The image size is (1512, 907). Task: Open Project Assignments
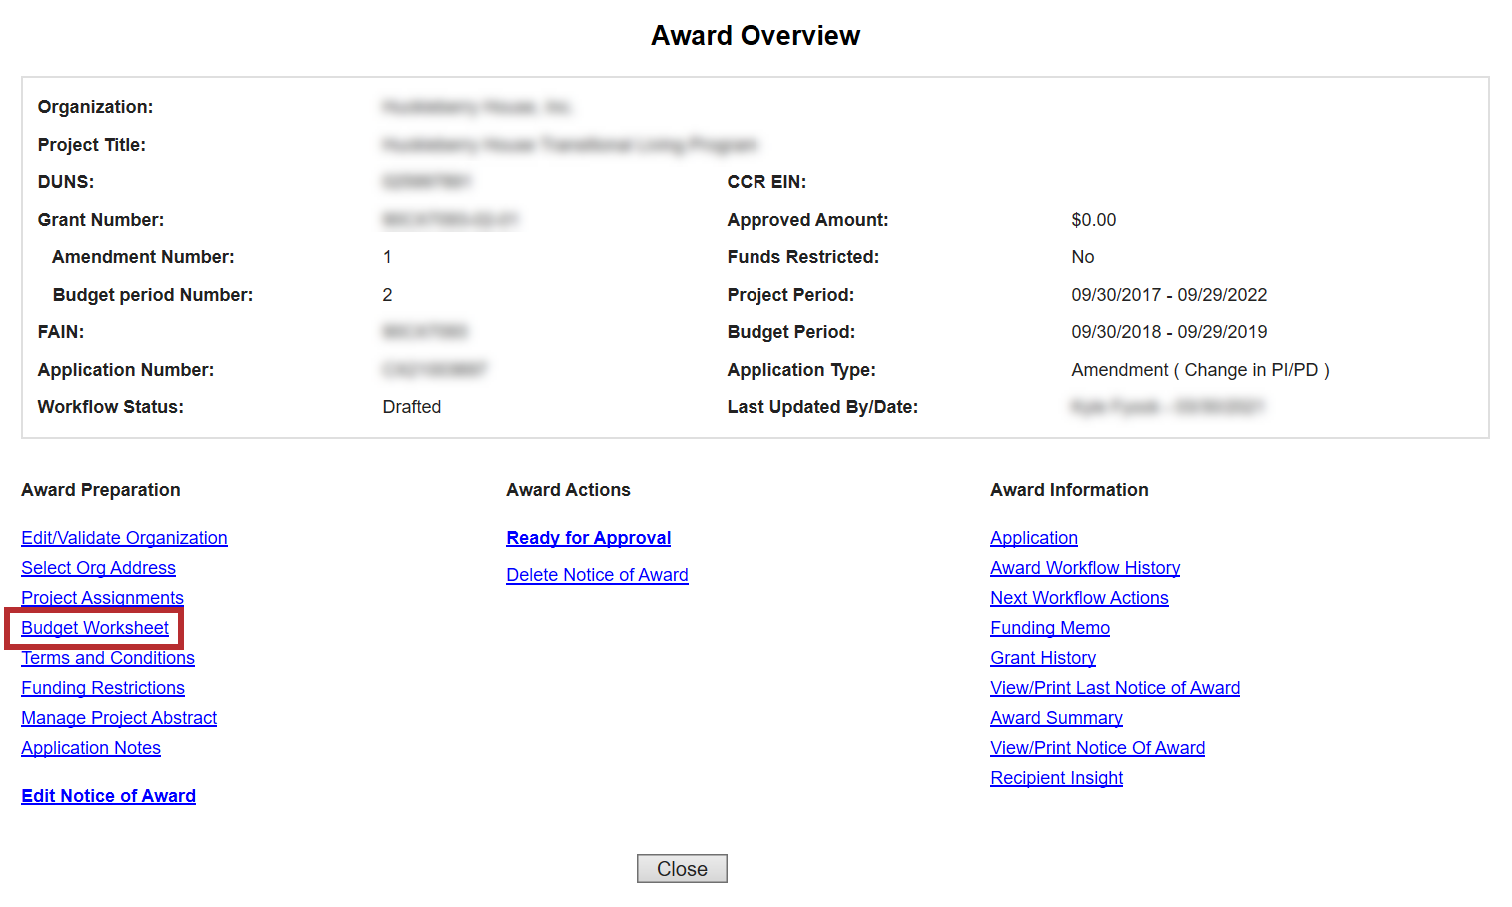(102, 598)
